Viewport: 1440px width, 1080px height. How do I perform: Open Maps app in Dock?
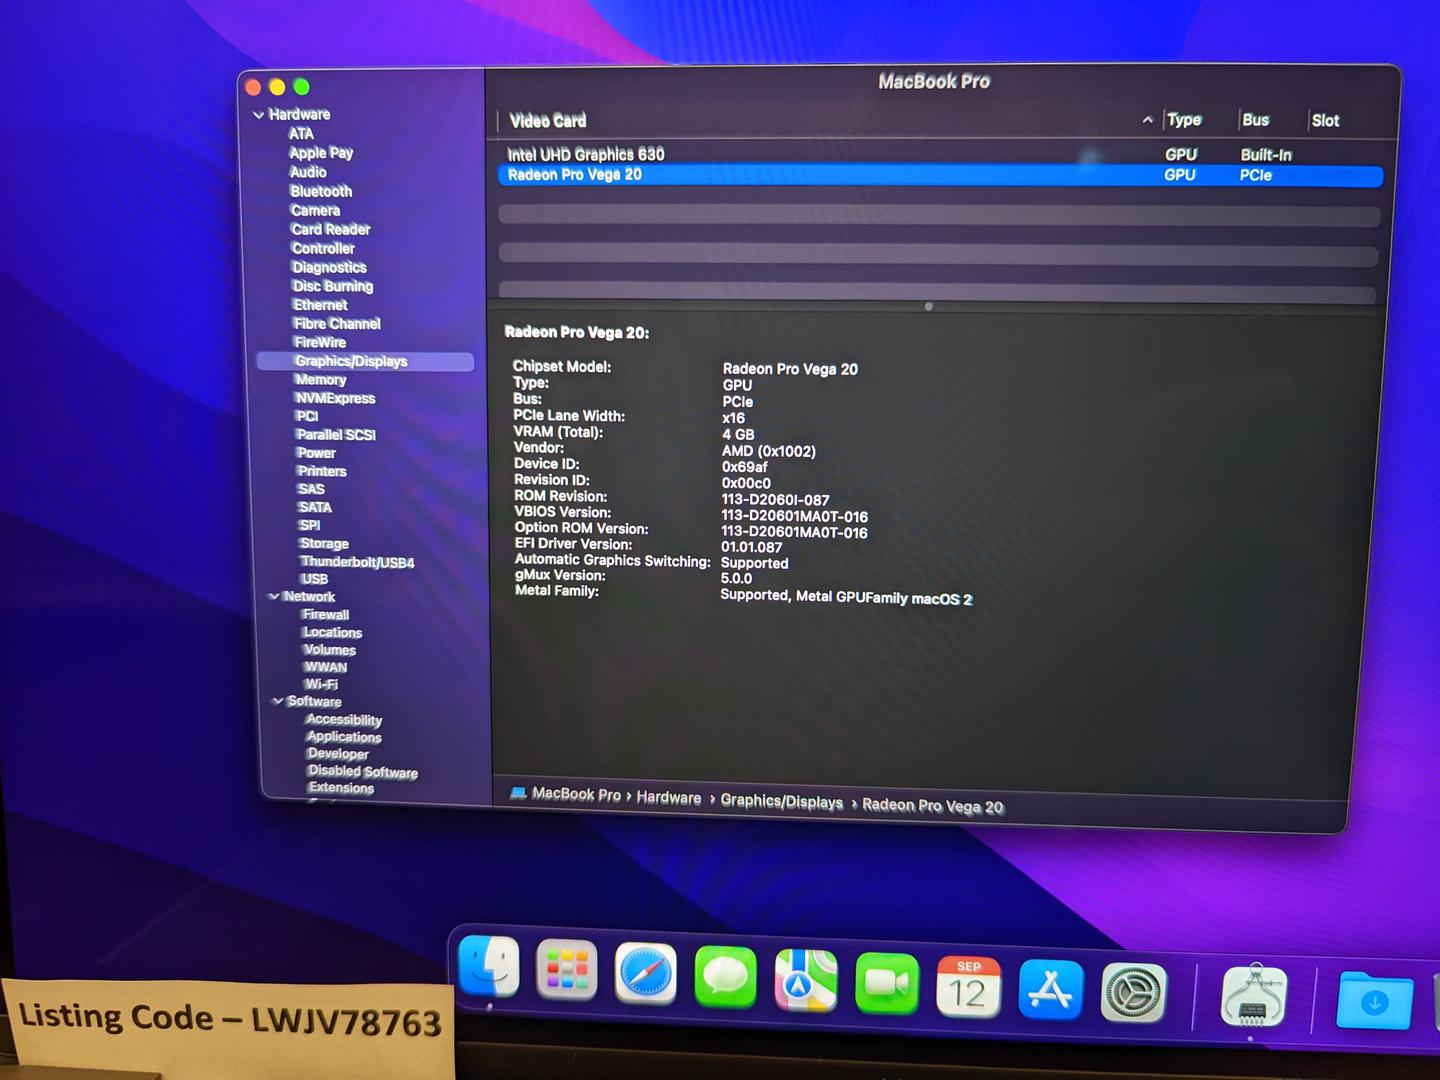pyautogui.click(x=806, y=979)
